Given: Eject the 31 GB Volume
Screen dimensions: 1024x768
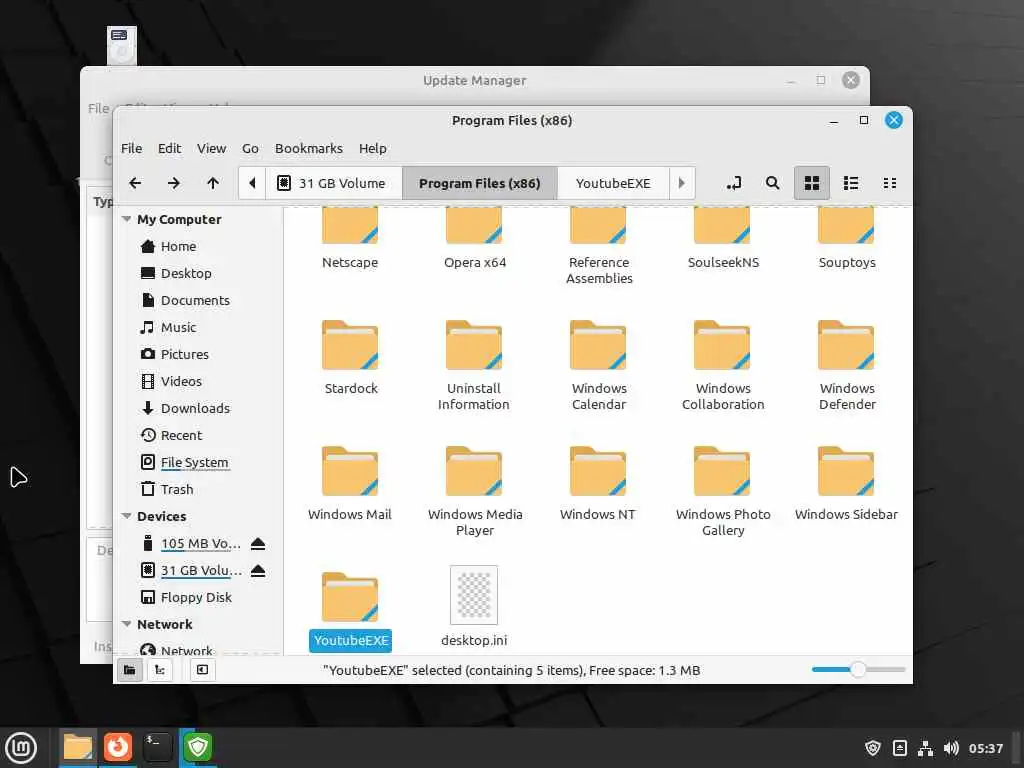Looking at the screenshot, I should pos(258,571).
